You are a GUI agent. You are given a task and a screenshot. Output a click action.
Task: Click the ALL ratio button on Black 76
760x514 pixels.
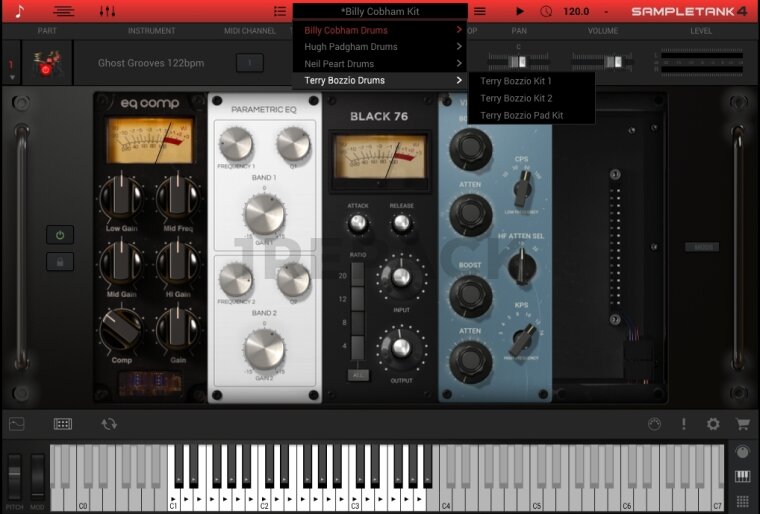(x=357, y=375)
